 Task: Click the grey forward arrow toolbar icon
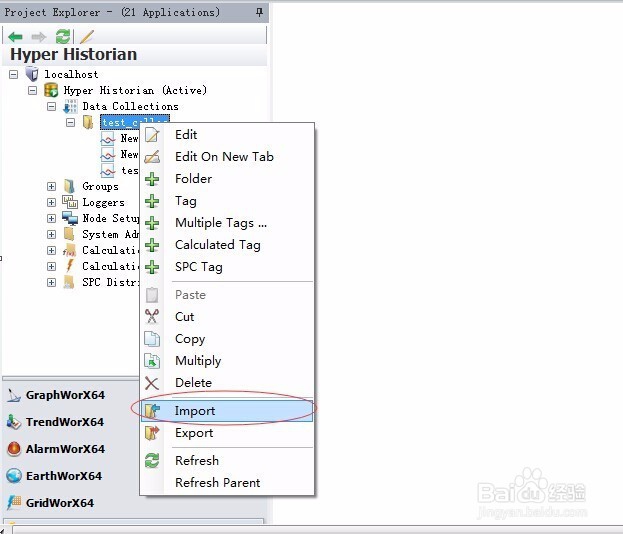coord(39,37)
